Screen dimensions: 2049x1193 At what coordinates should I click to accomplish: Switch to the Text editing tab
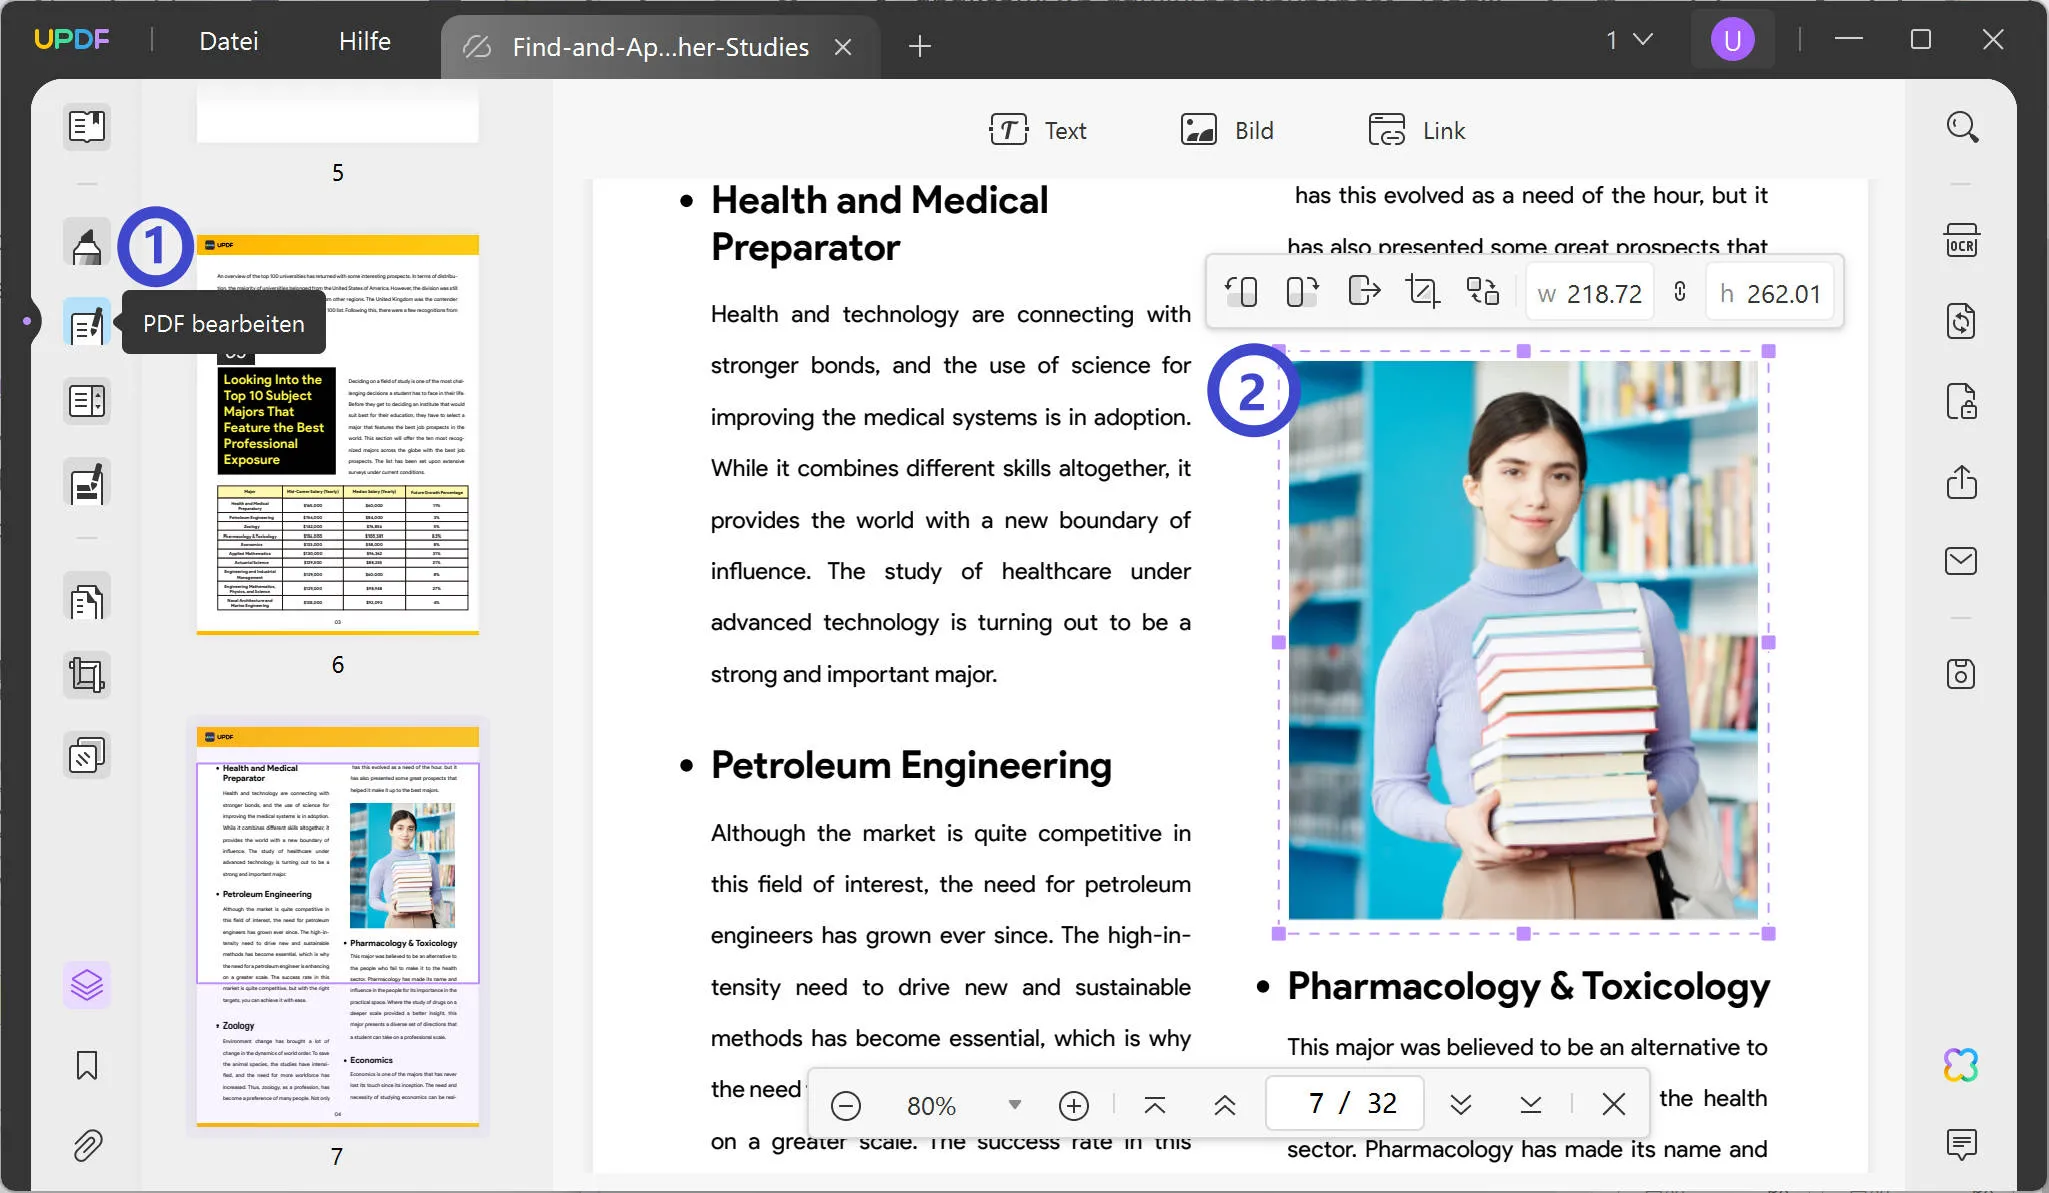pos(1040,130)
